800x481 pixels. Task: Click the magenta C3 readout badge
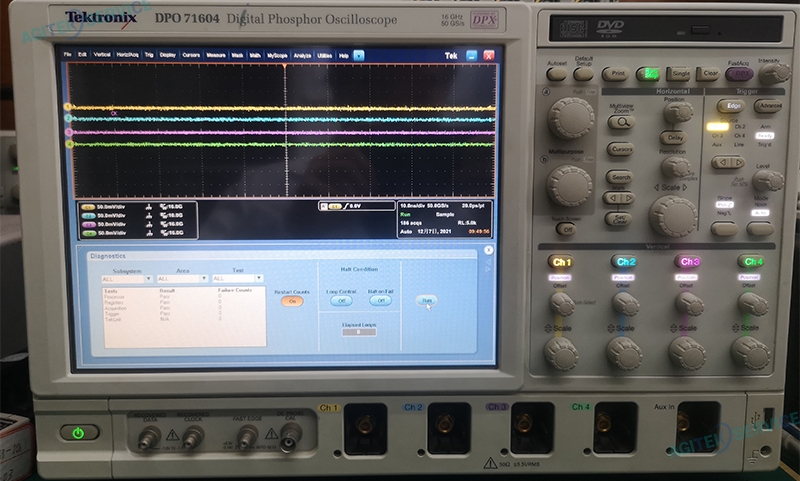pos(89,224)
